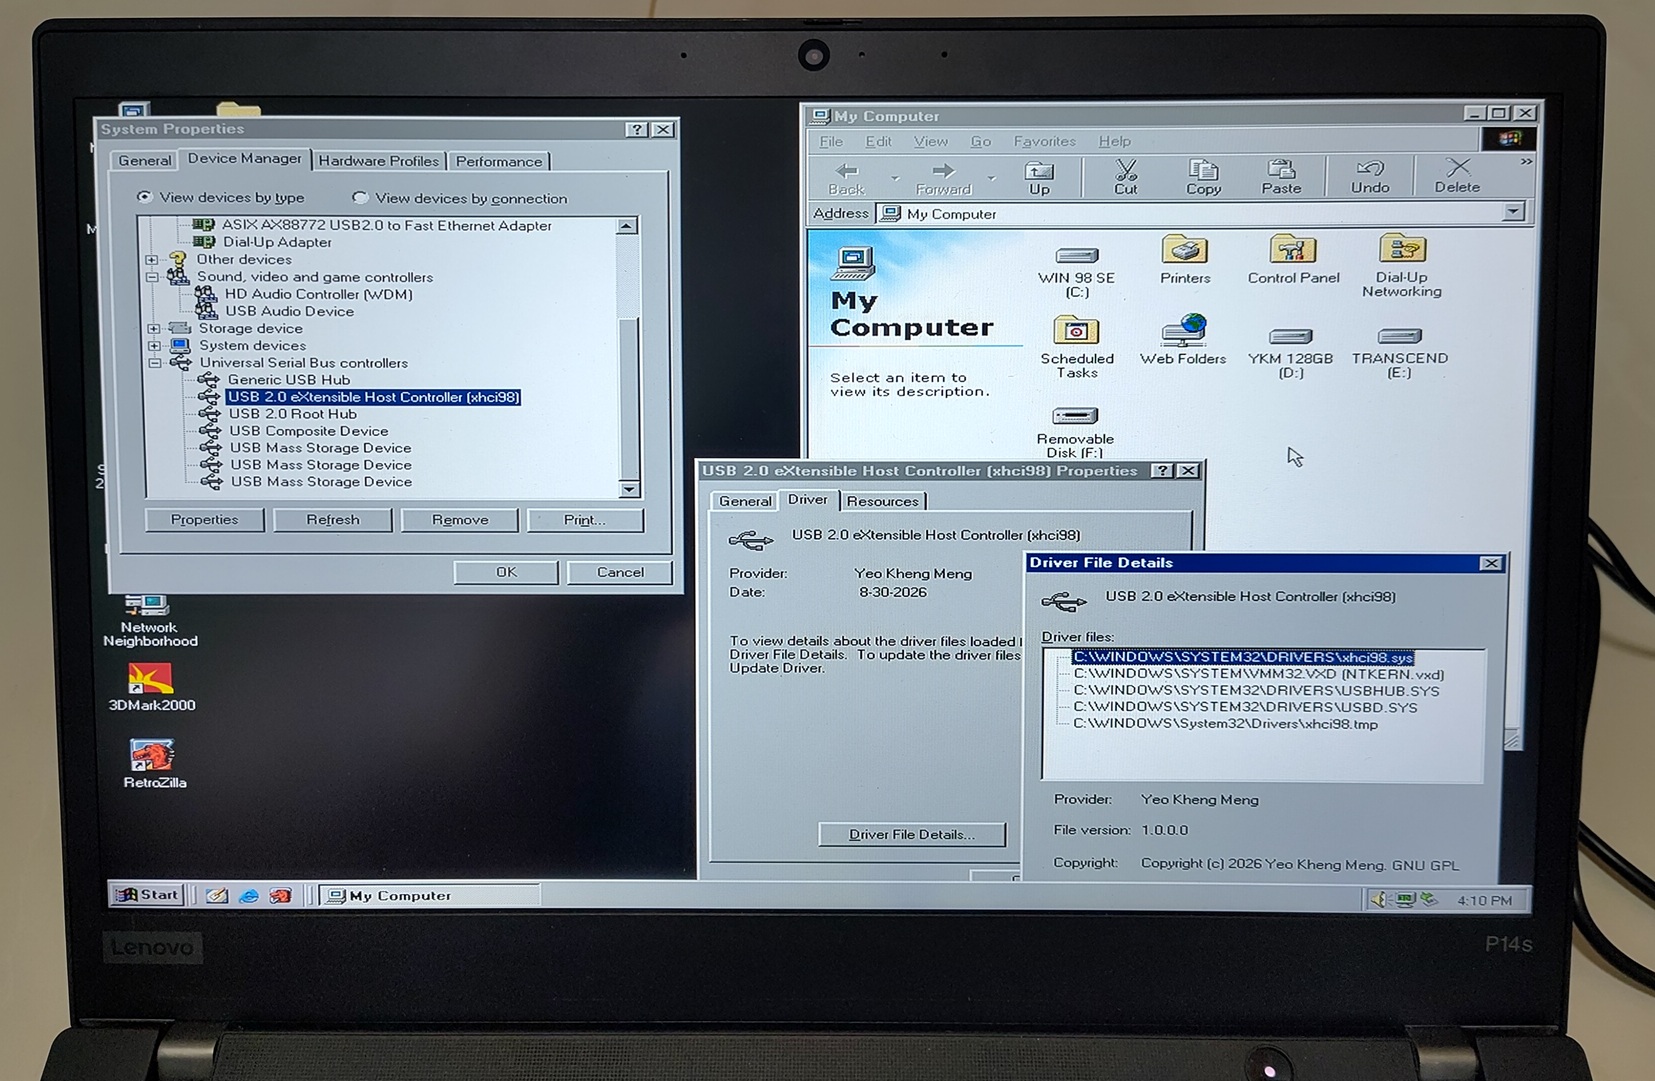Click the Copy toolbar icon
The width and height of the screenshot is (1655, 1081).
(1203, 177)
